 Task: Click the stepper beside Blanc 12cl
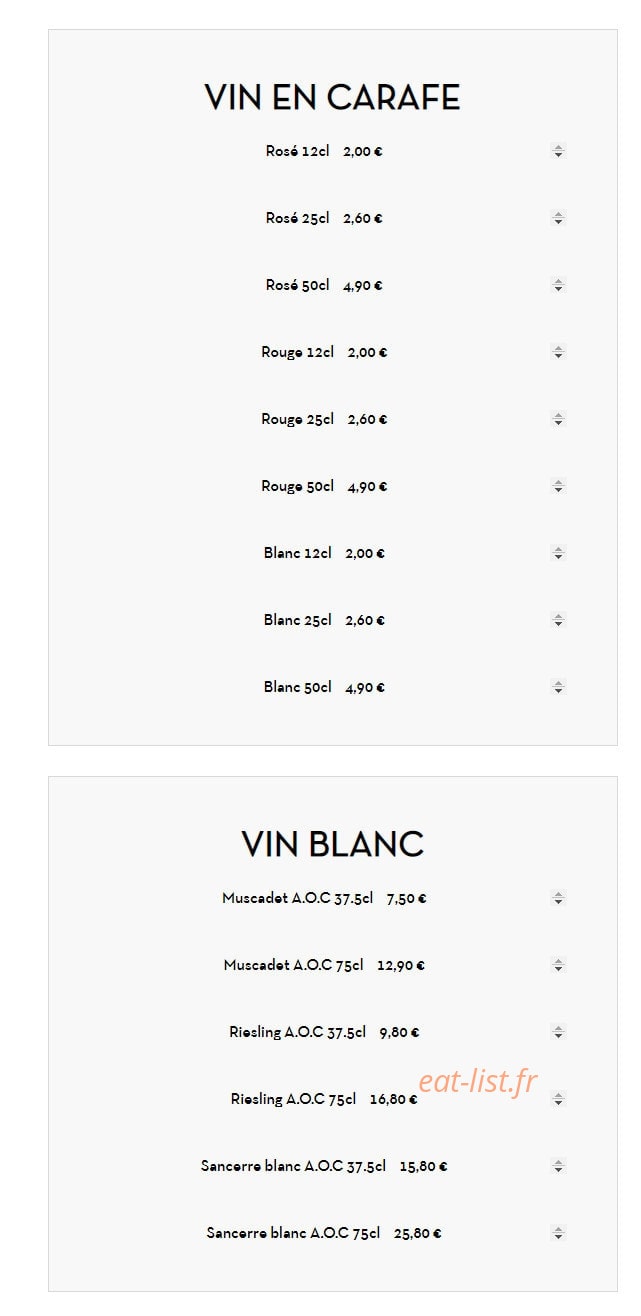coord(559,553)
